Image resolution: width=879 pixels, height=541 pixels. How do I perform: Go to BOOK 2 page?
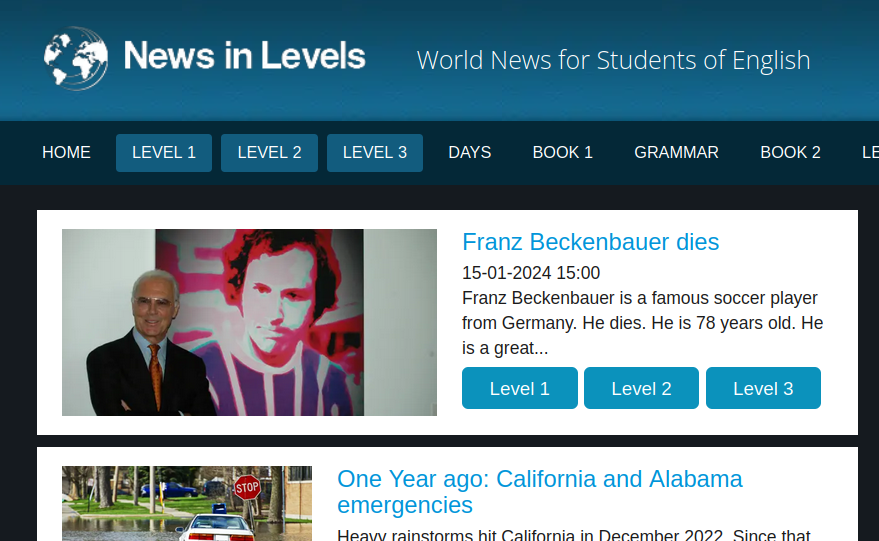pos(790,153)
